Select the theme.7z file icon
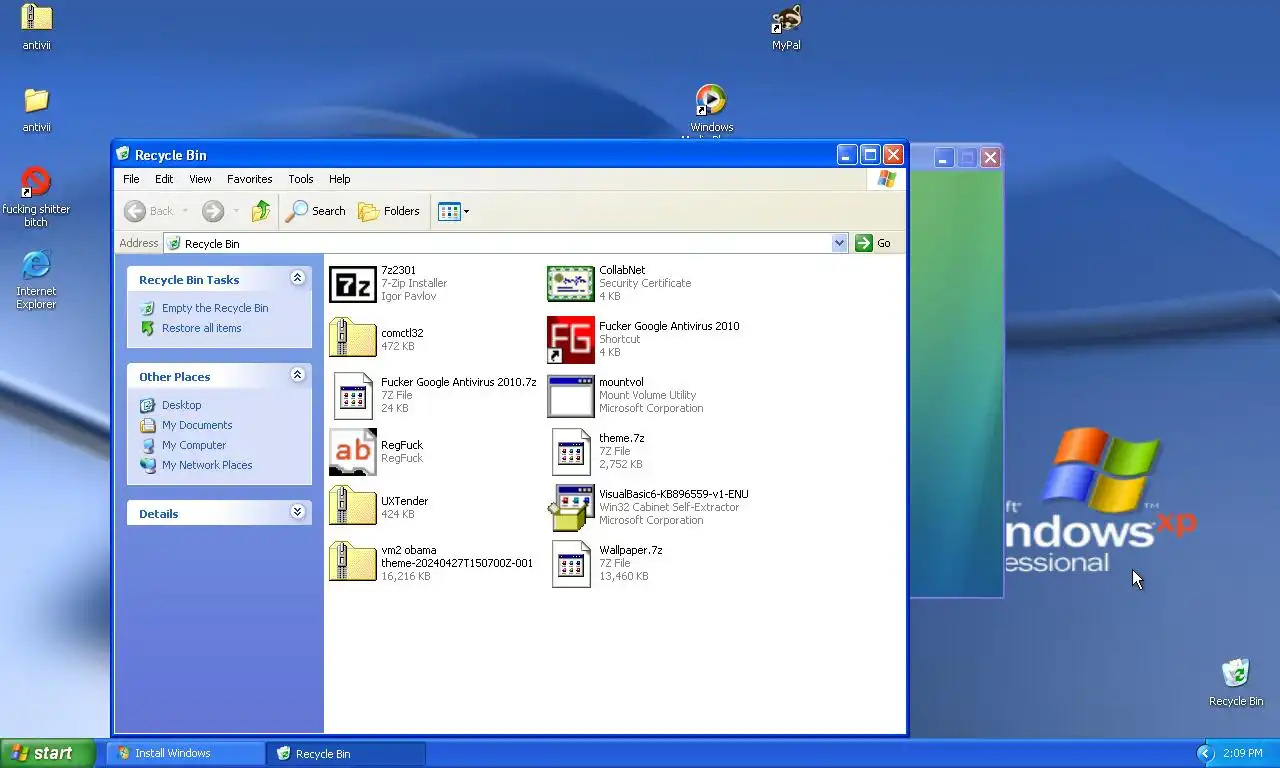This screenshot has width=1280, height=768. [570, 451]
